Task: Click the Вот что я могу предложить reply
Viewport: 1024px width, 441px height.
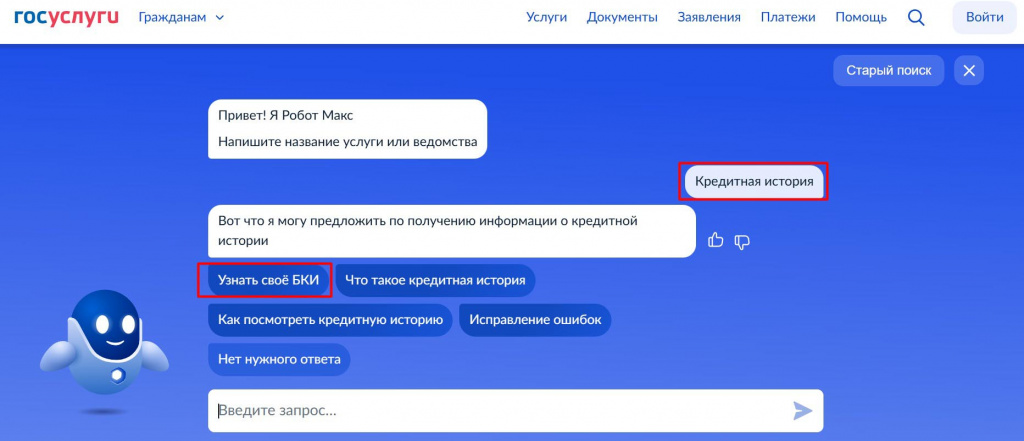Action: coord(452,231)
